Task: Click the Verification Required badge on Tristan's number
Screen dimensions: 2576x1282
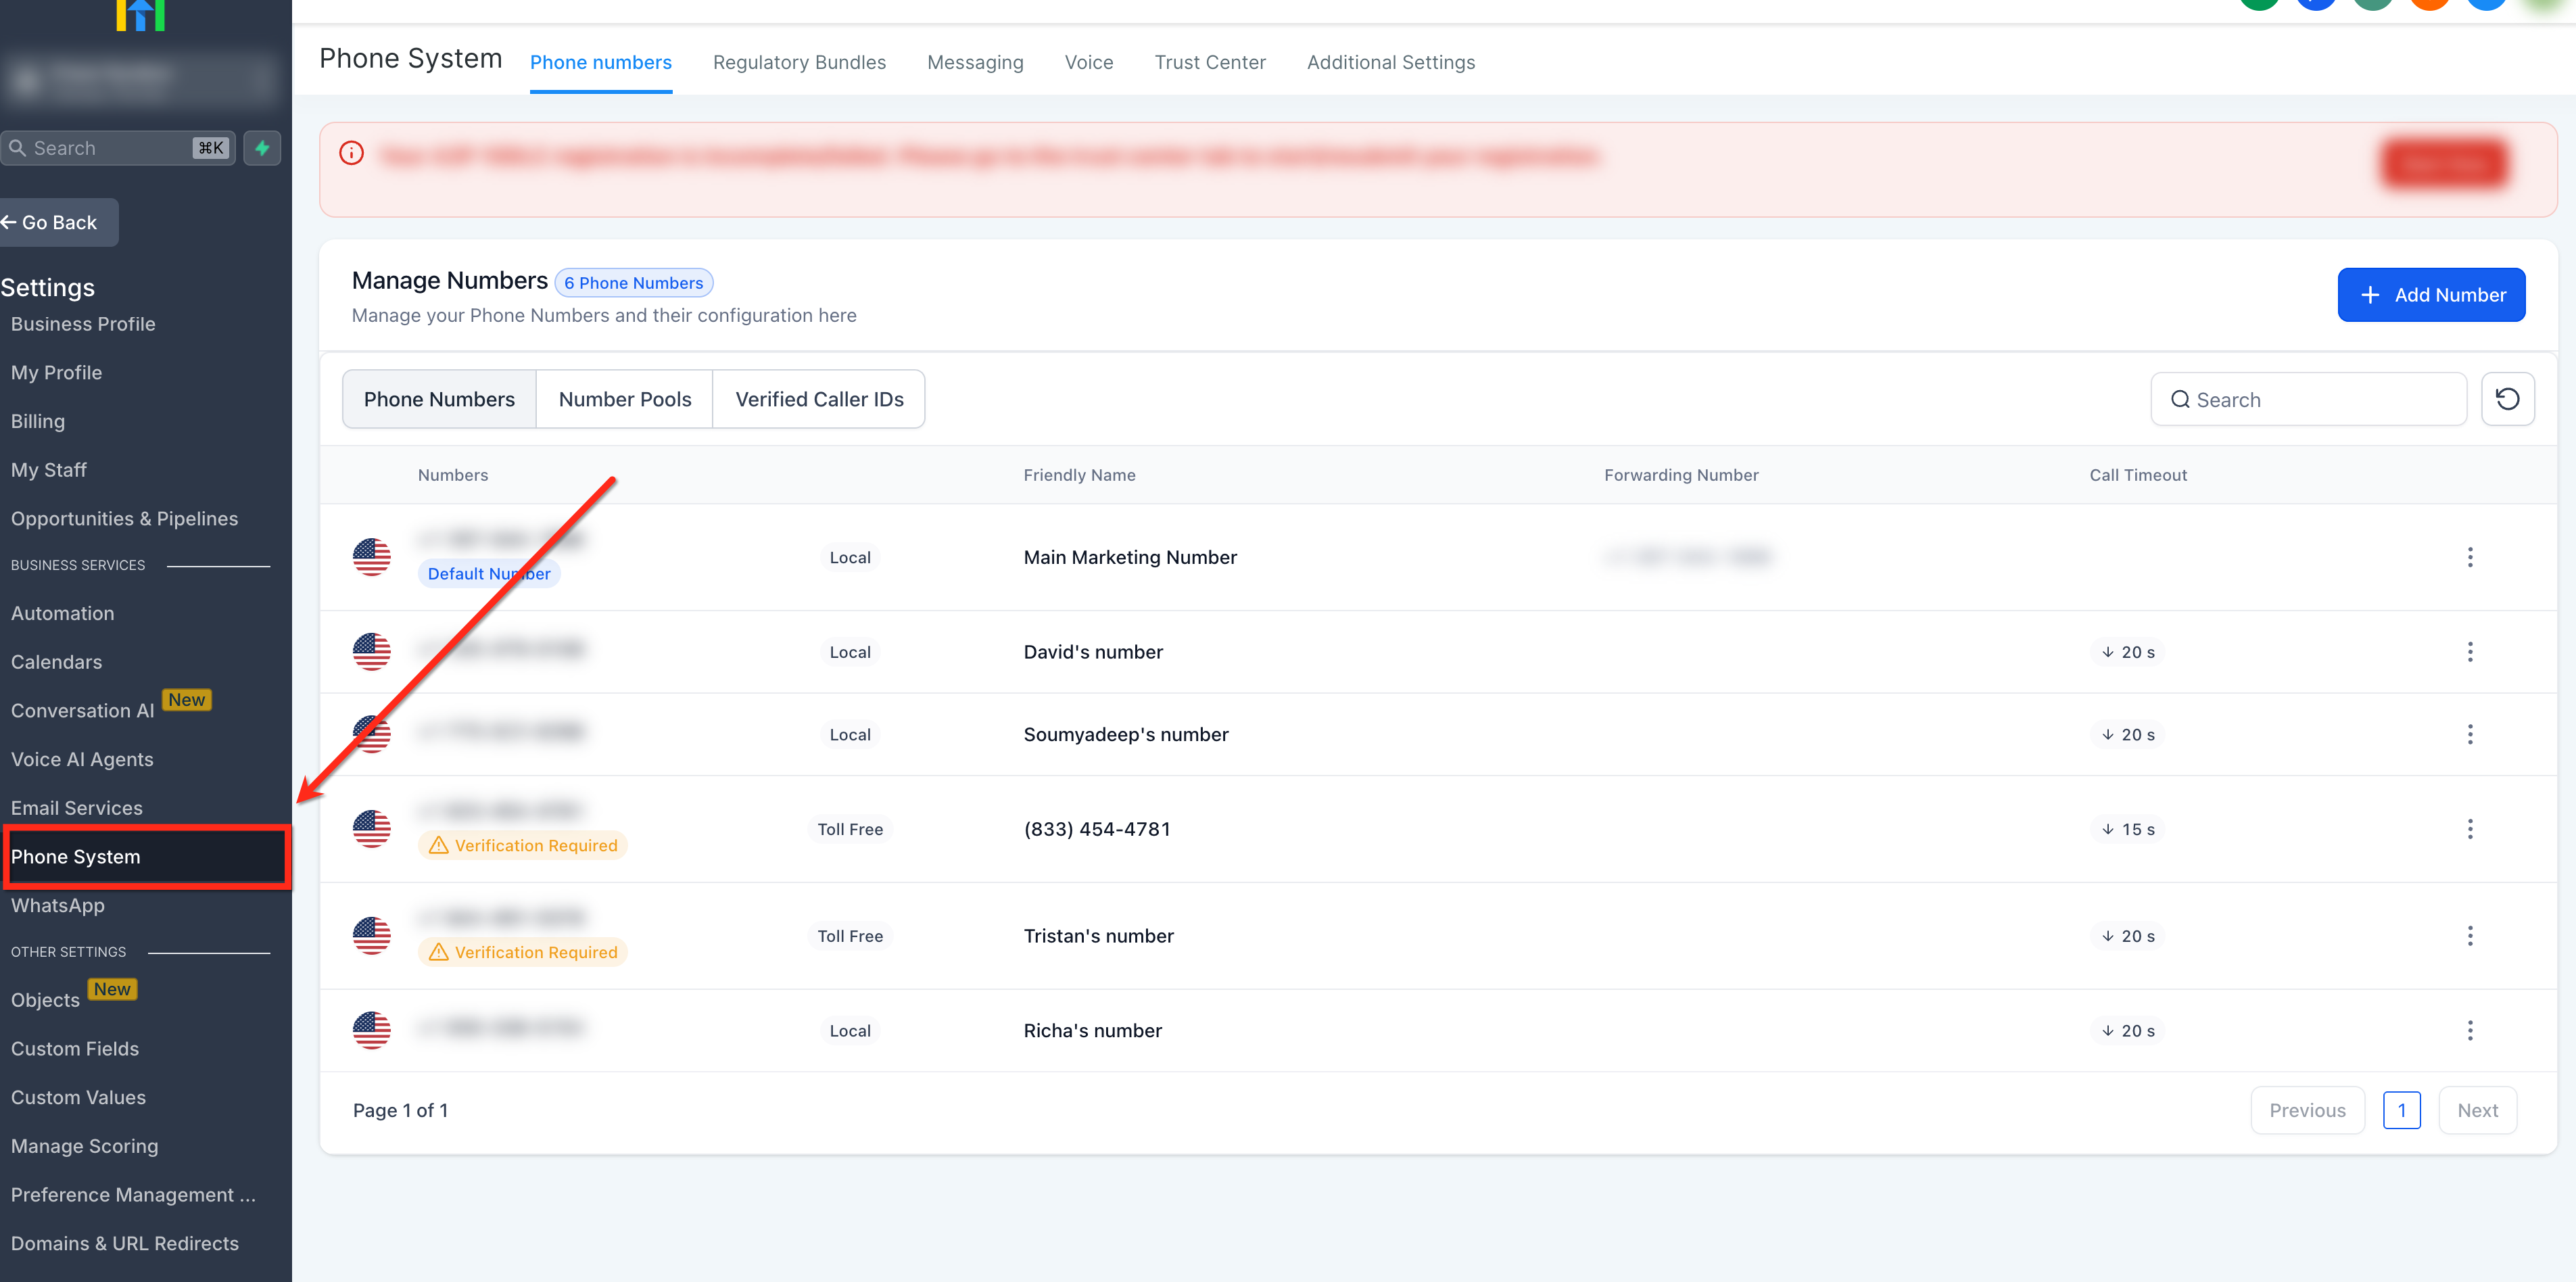Action: pyautogui.click(x=523, y=952)
